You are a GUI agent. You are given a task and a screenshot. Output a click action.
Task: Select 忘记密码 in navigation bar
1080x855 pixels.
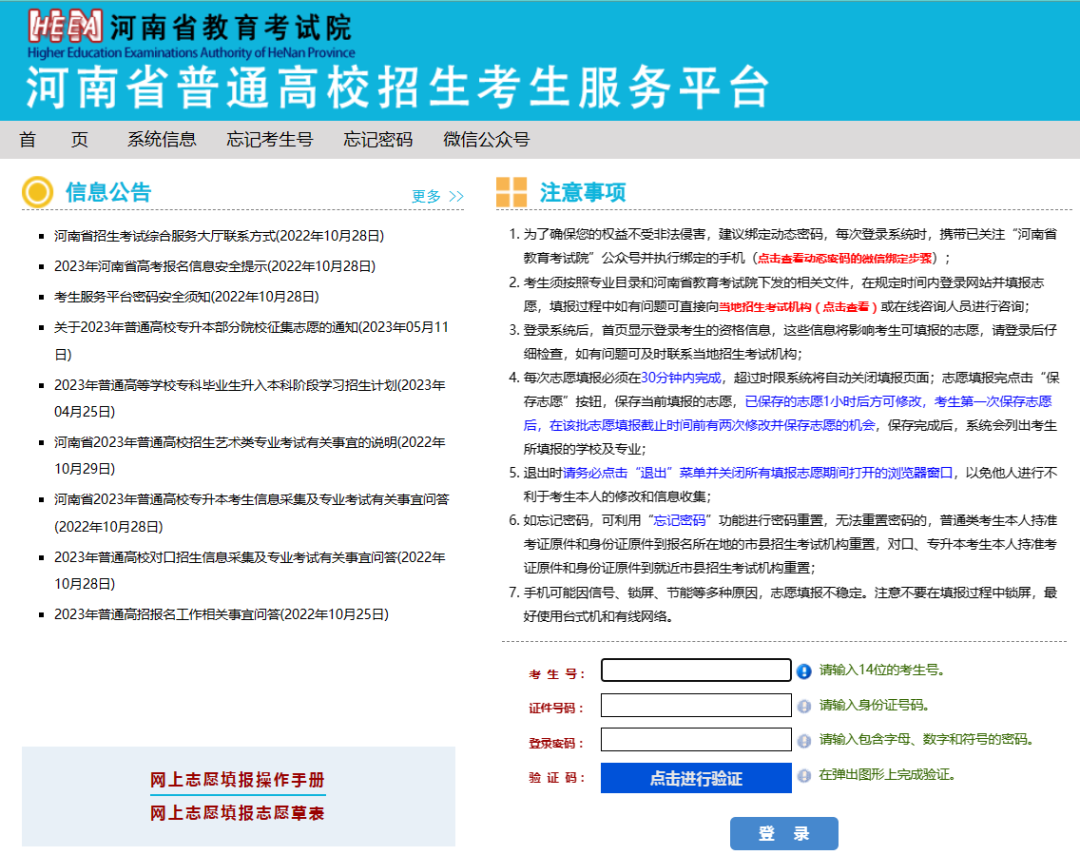(378, 139)
